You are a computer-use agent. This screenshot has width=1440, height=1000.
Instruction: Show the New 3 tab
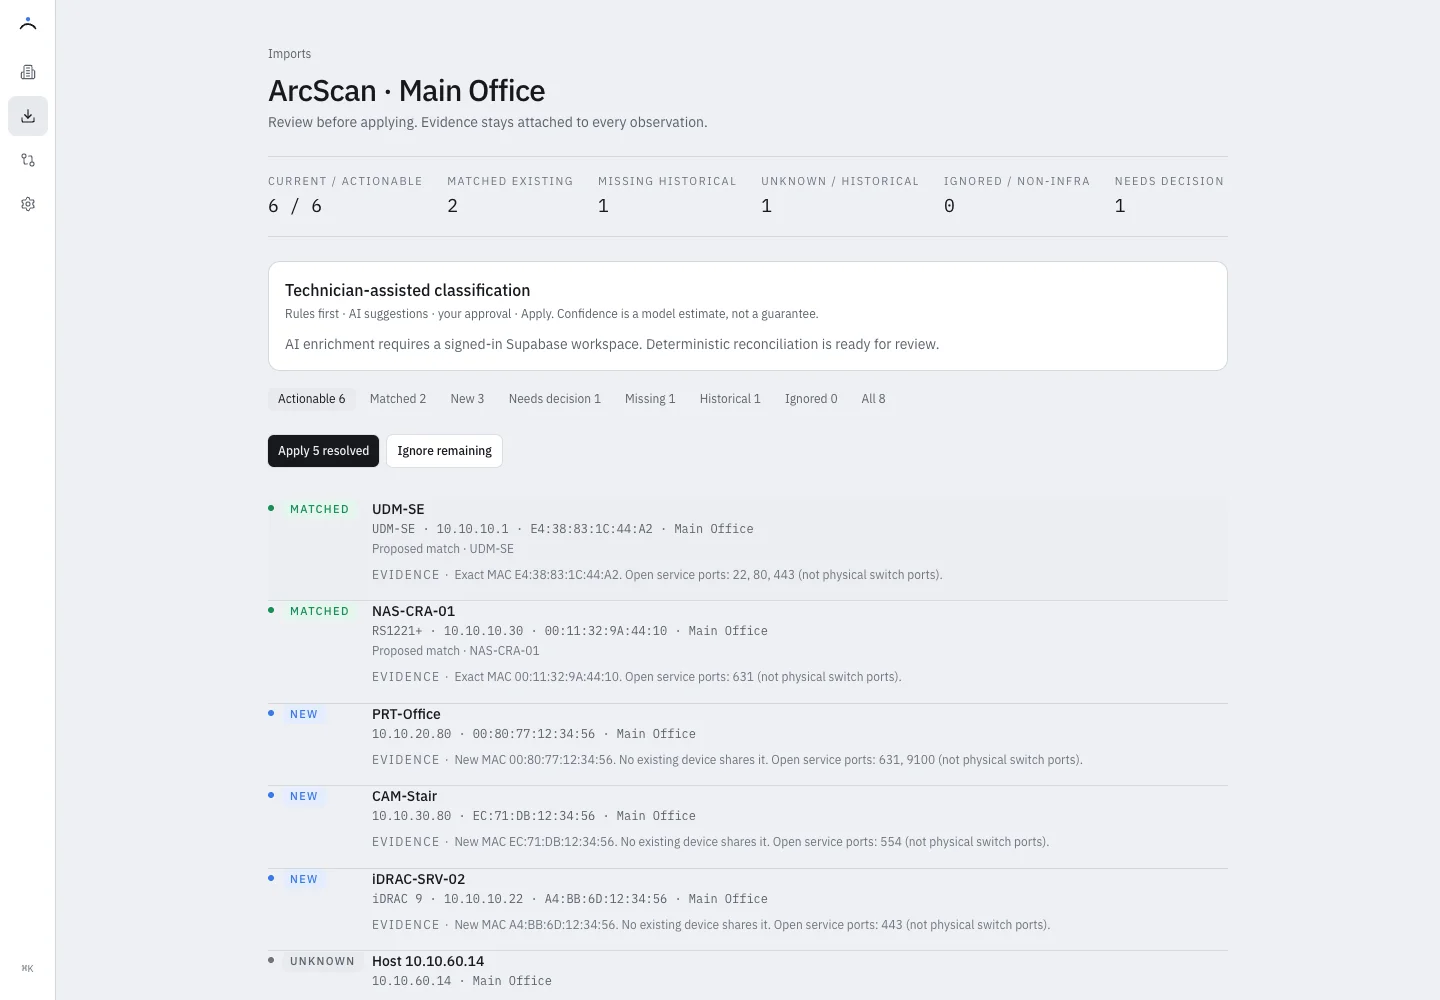(x=467, y=399)
